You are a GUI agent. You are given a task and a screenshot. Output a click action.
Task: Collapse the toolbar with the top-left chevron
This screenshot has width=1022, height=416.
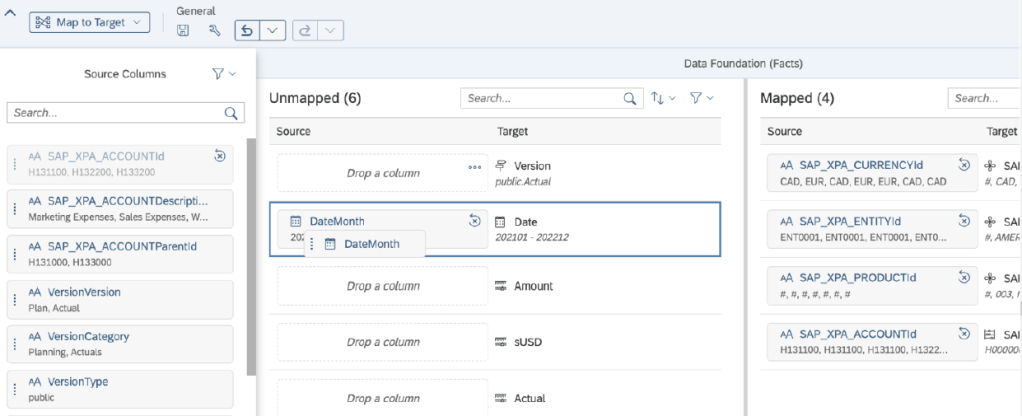[10, 16]
